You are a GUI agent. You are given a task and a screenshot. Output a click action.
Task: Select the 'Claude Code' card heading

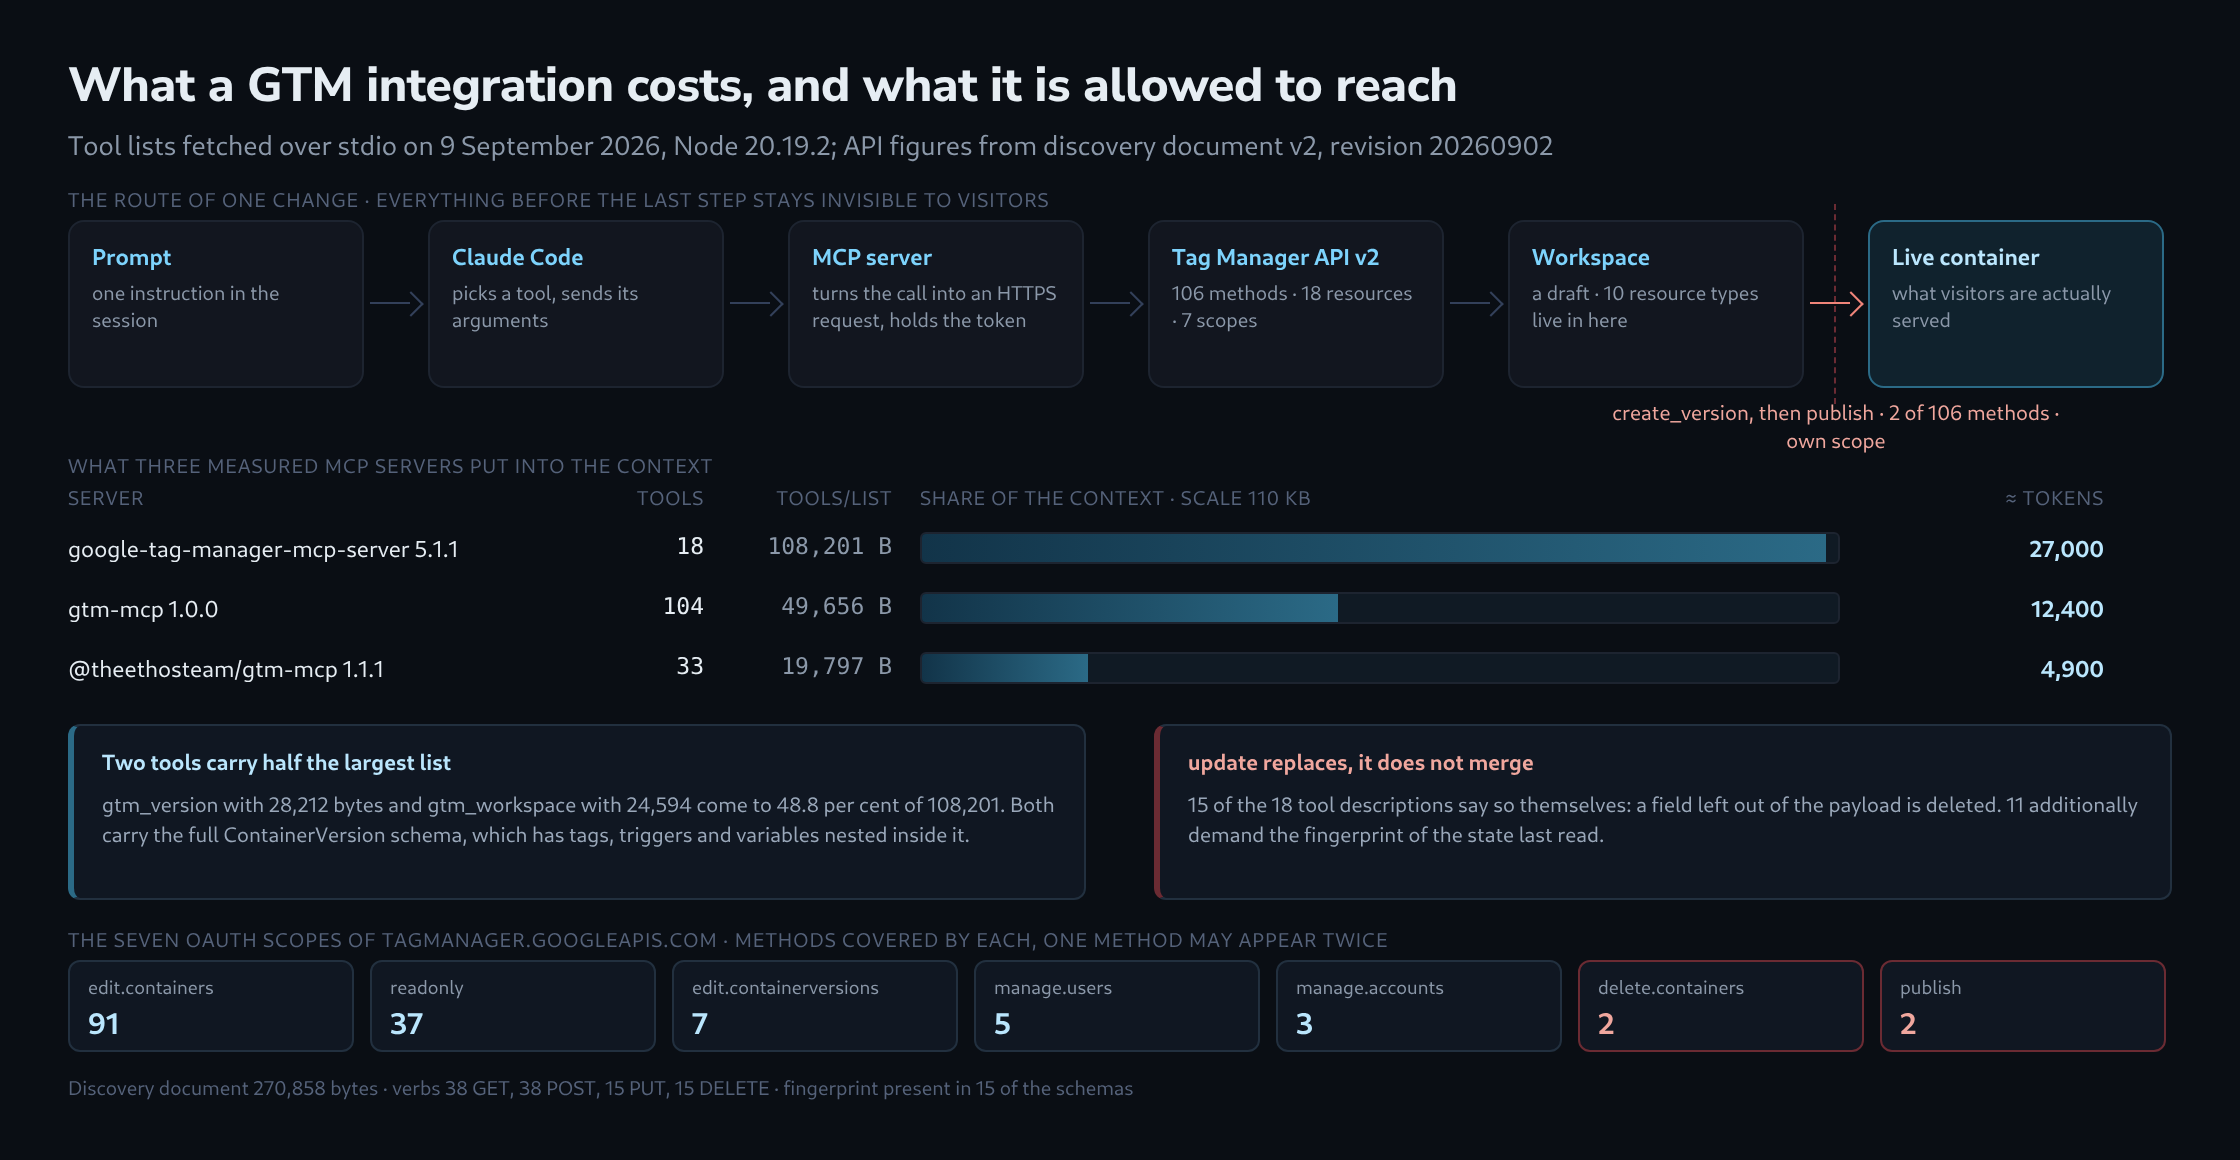pos(517,257)
